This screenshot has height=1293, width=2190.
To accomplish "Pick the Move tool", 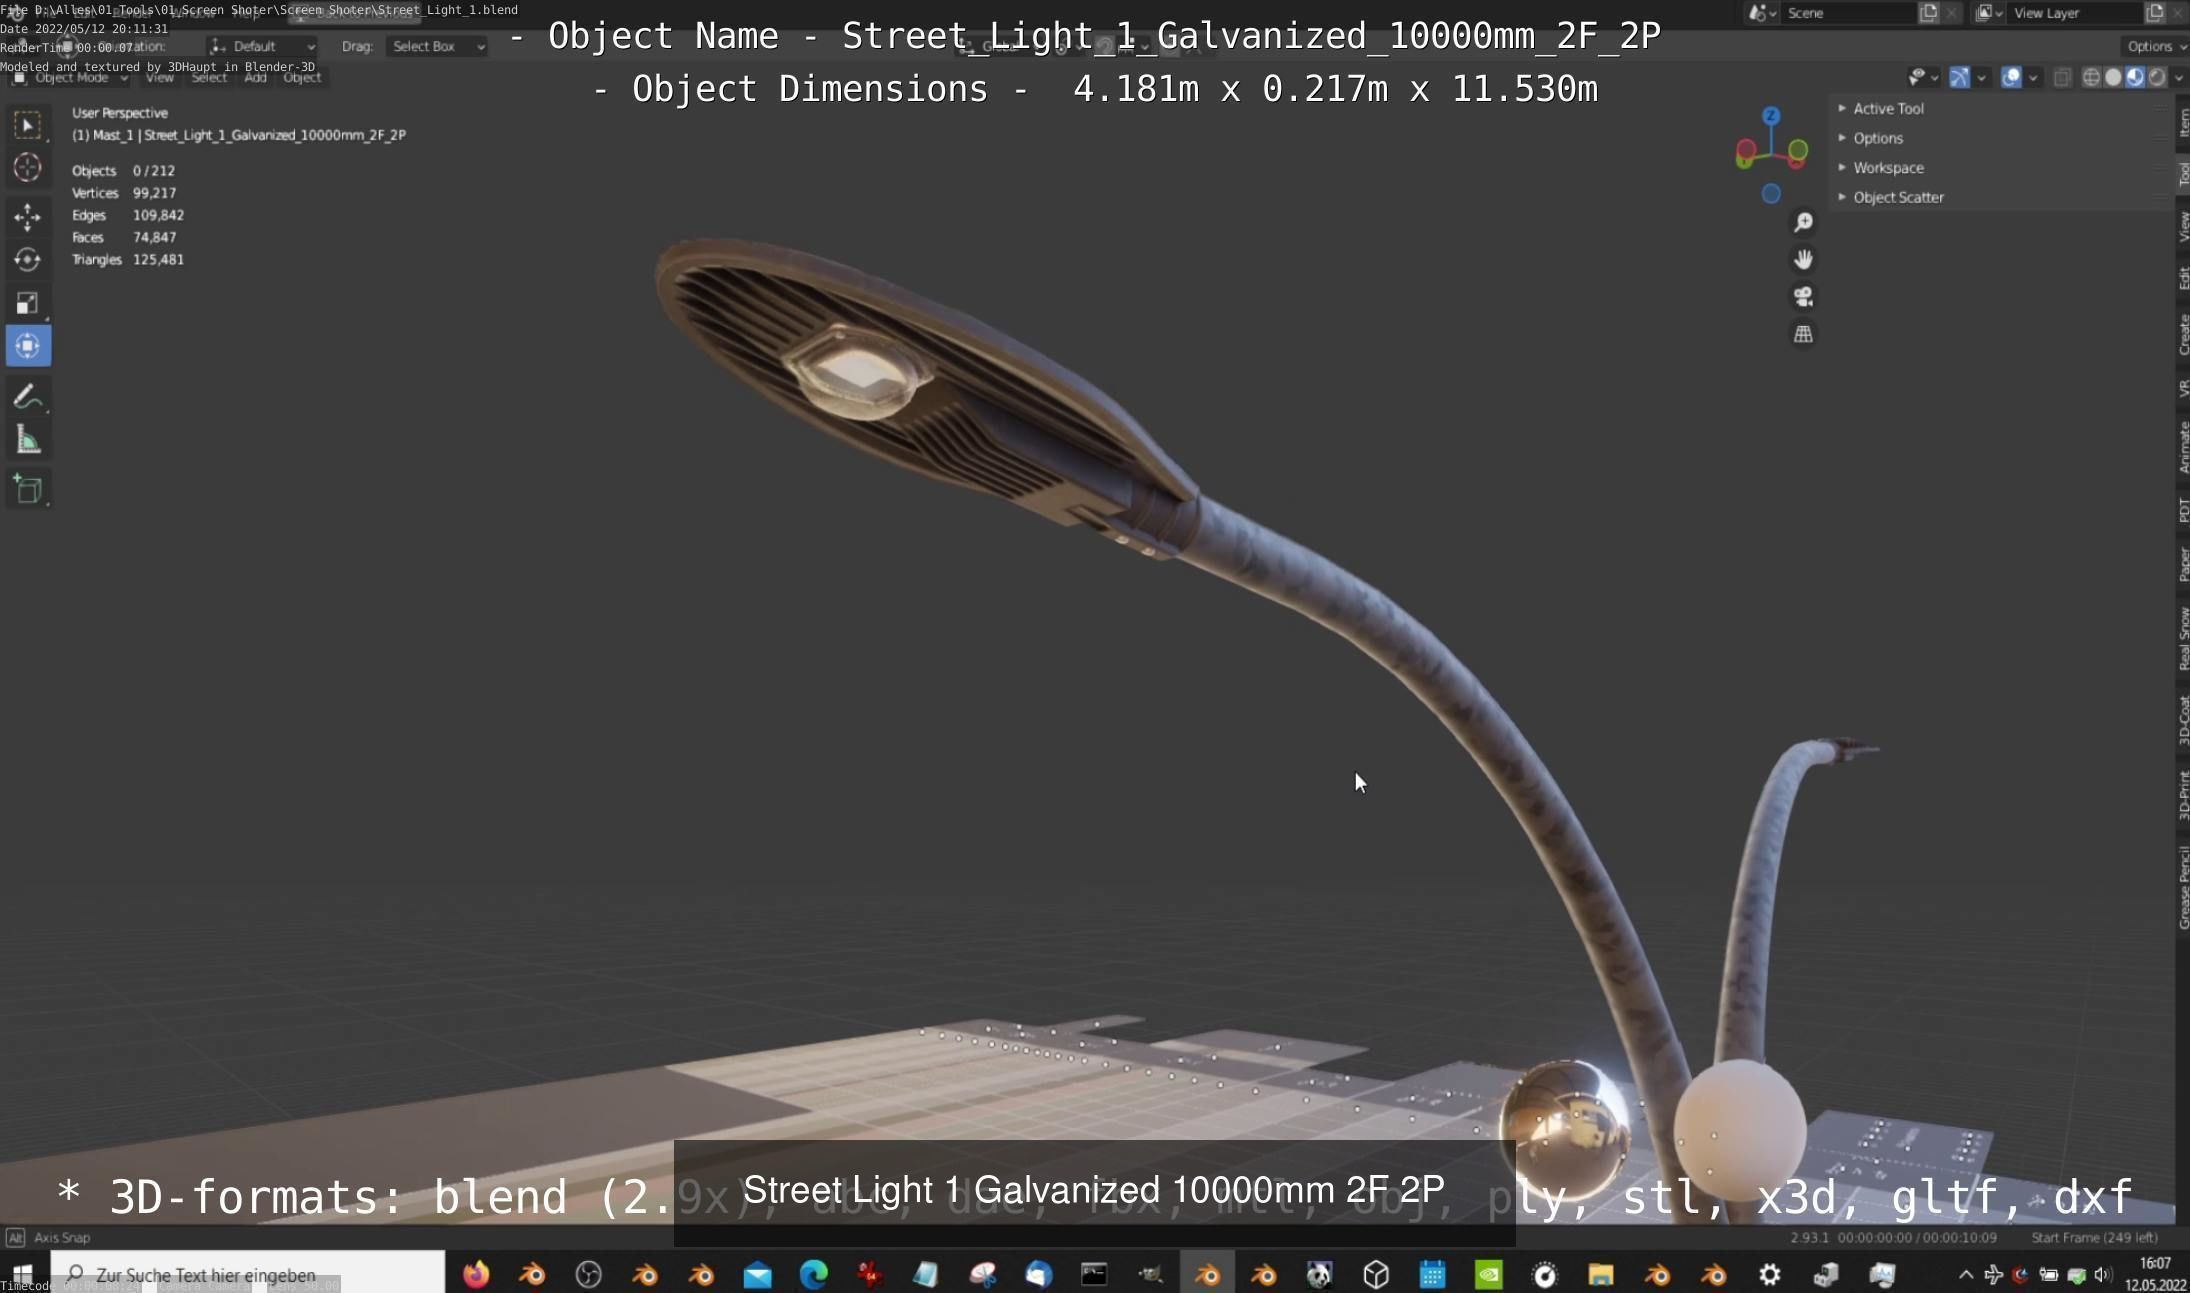I will [x=28, y=216].
